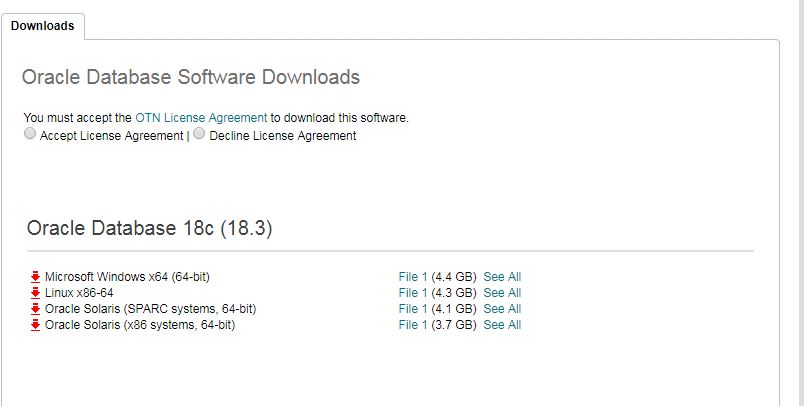Image resolution: width=804 pixels, height=406 pixels.
Task: Click the Linux x86-64 platform label
Action: (x=79, y=293)
